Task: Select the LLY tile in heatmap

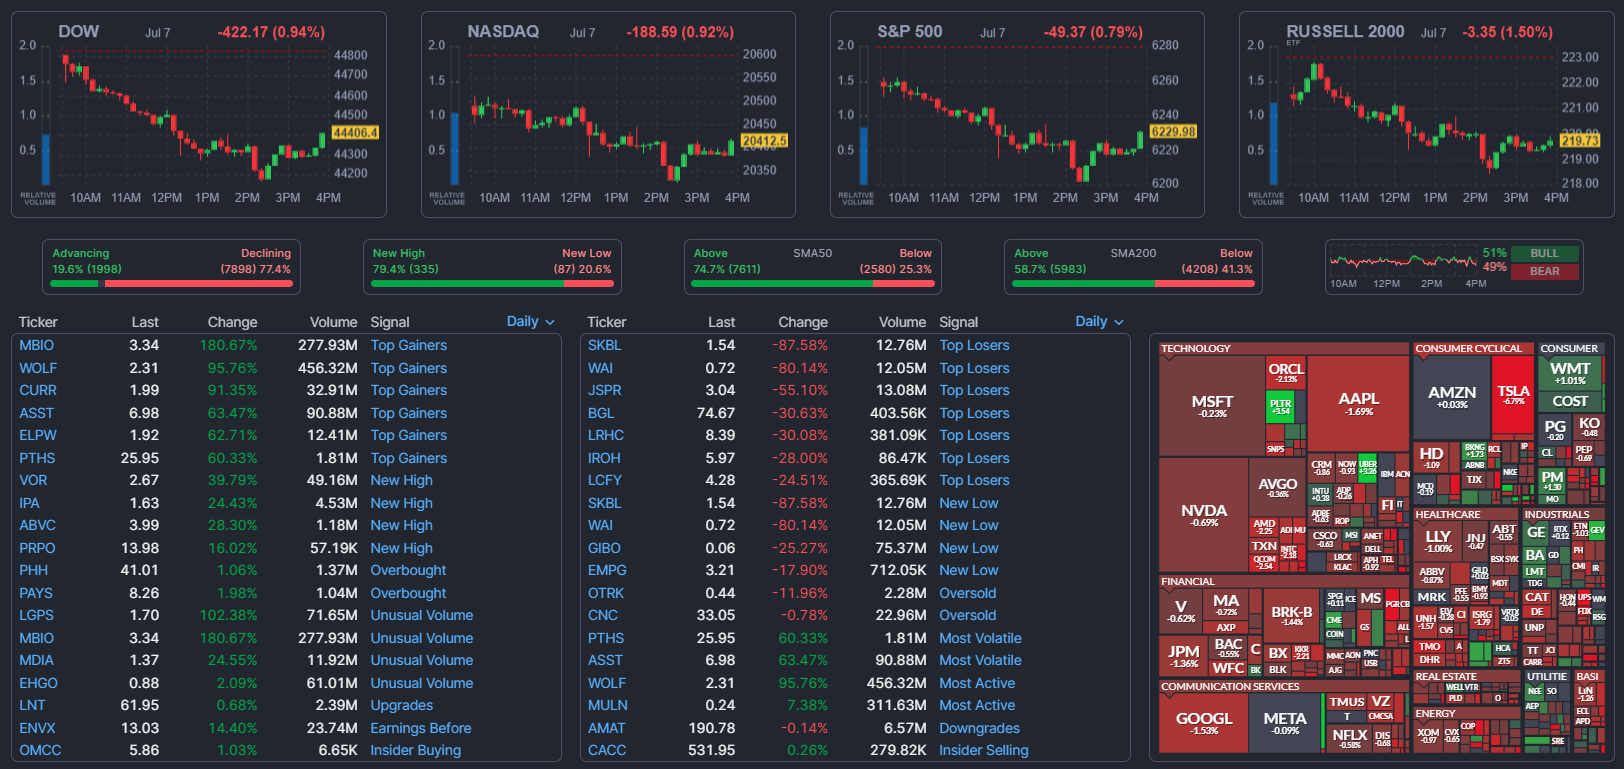Action: coord(1438,541)
